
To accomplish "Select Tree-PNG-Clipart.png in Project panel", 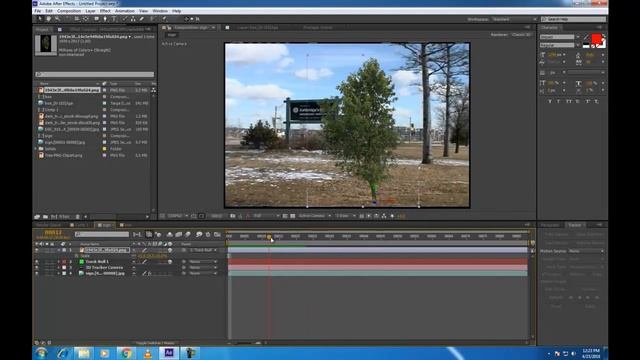I will [64, 156].
